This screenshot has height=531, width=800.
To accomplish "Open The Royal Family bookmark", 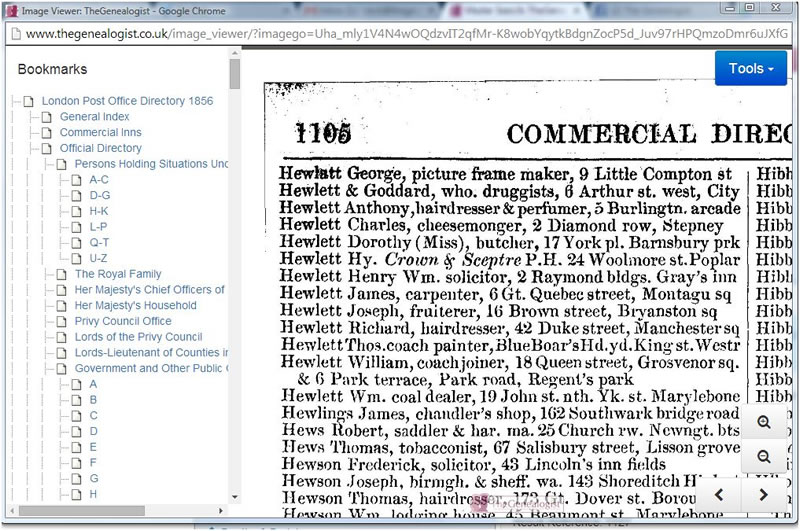I will coord(118,274).
